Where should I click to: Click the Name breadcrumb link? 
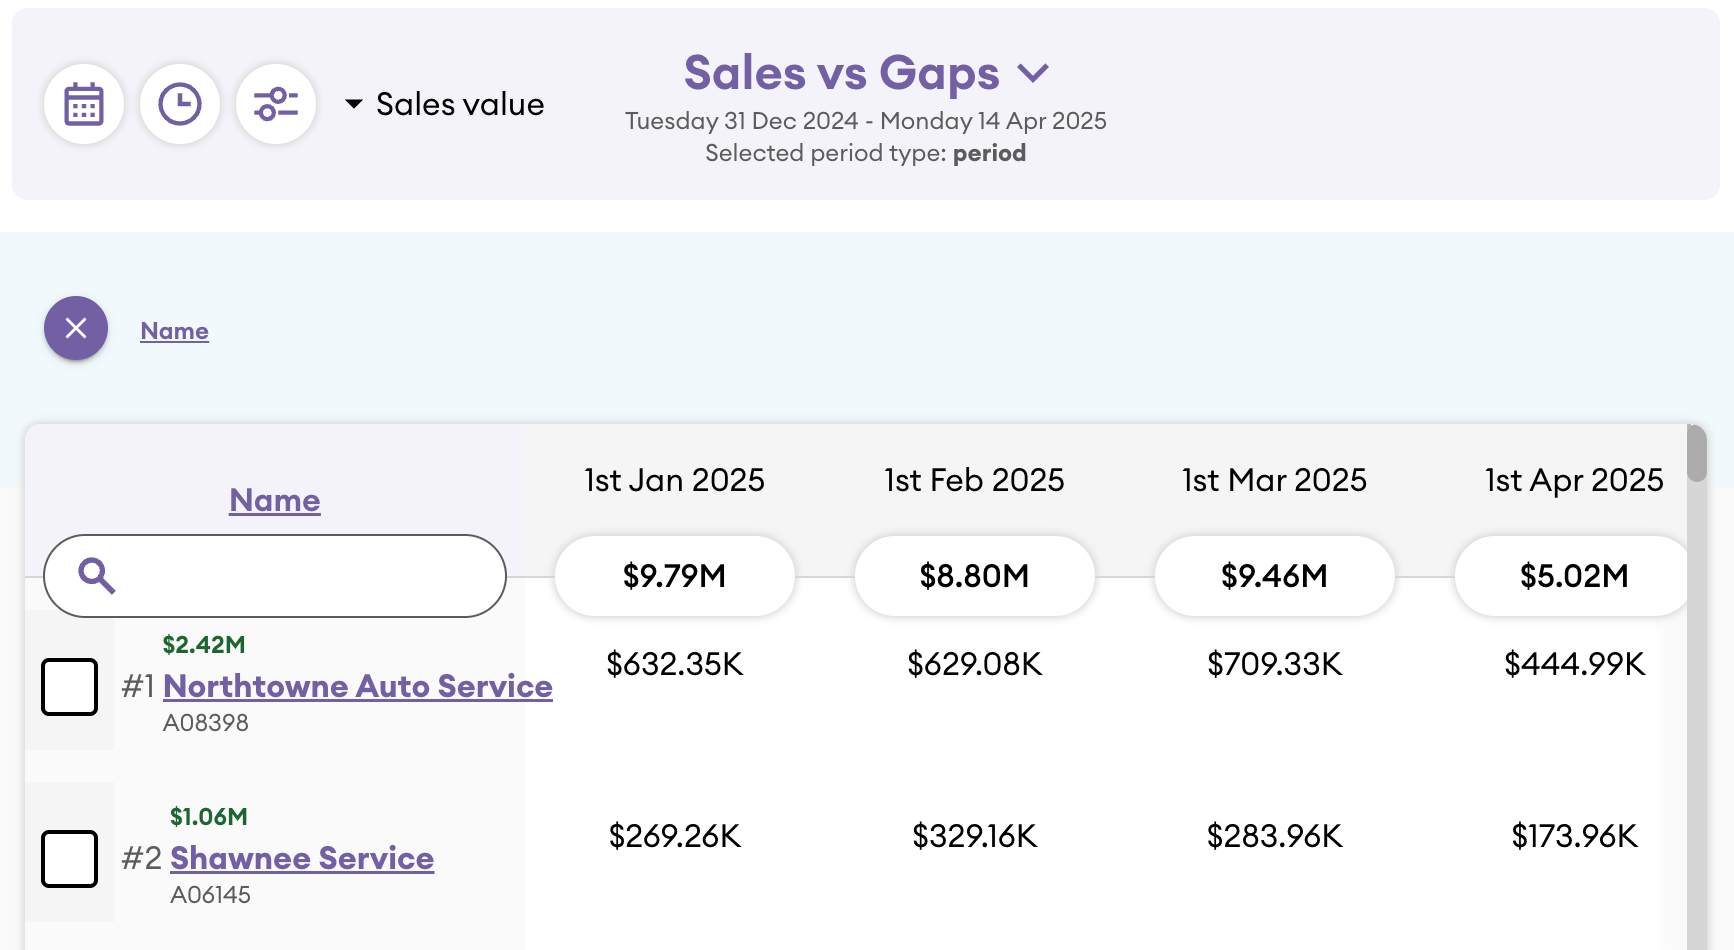[174, 331]
